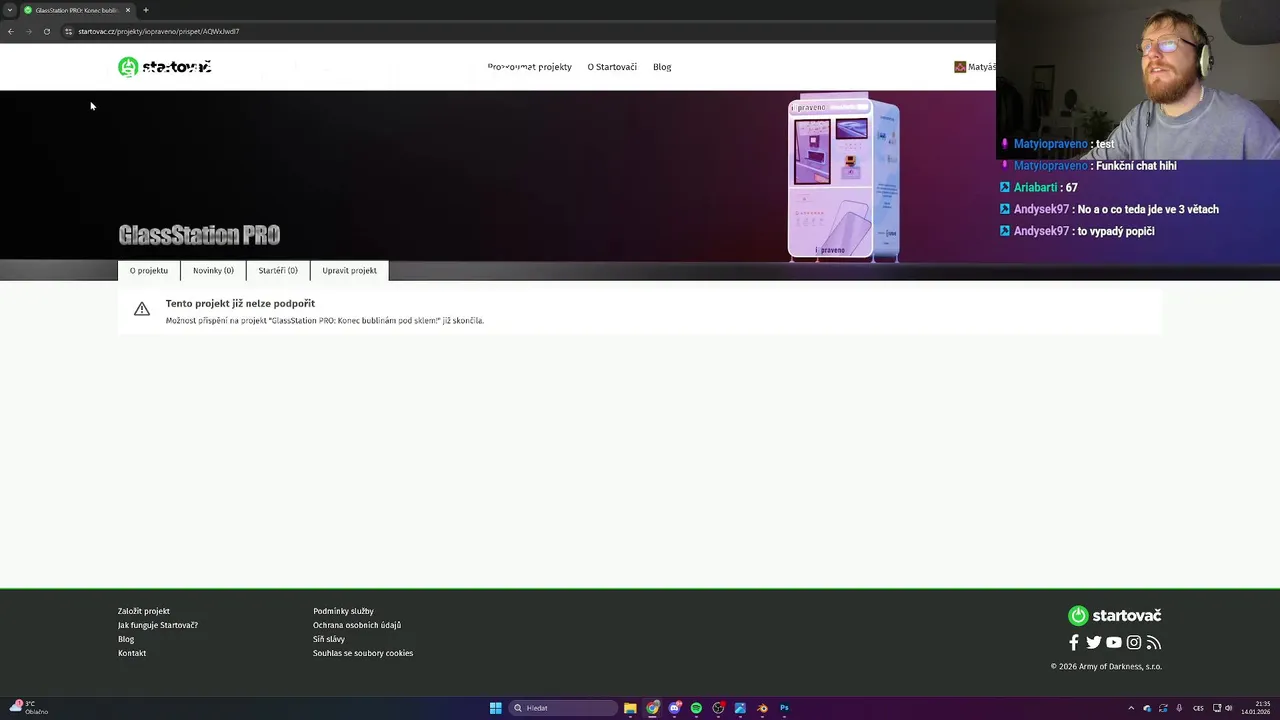Open Chrome from the taskbar
This screenshot has width=1280, height=720.
tap(652, 708)
